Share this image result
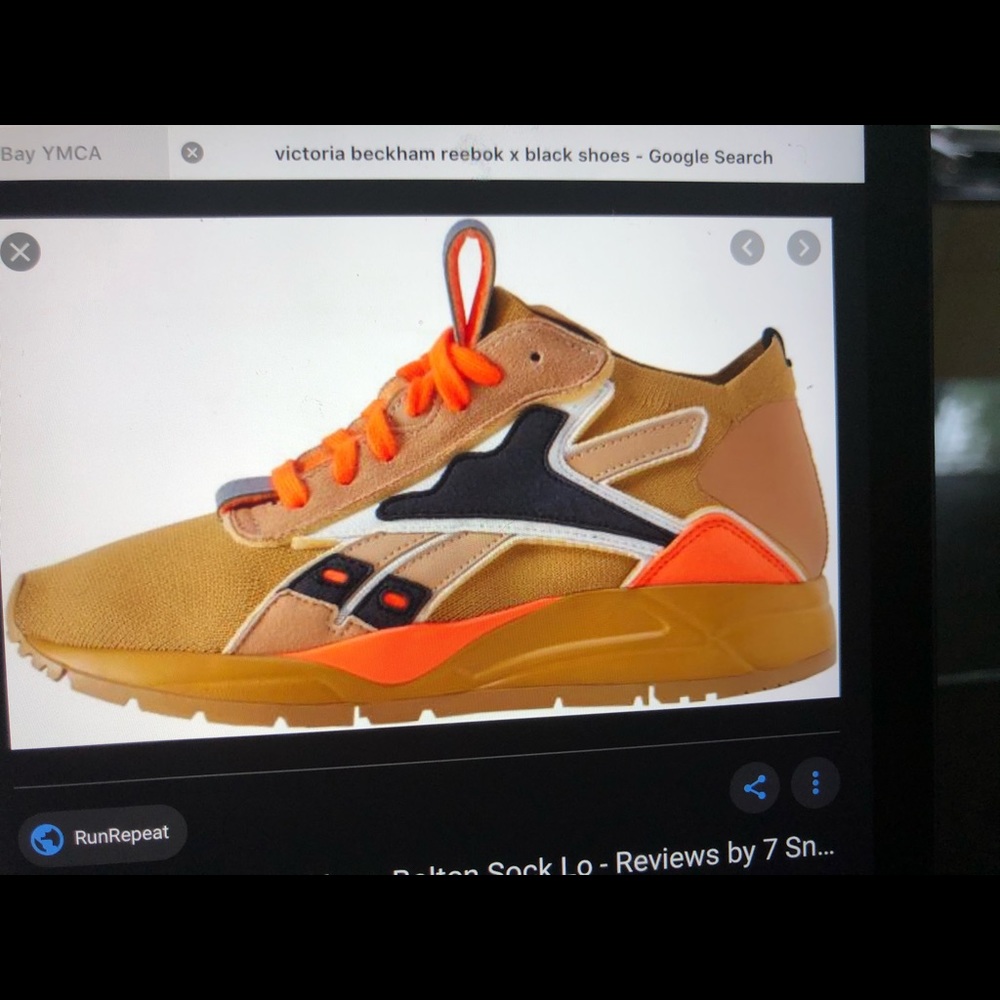The height and width of the screenshot is (1000, 1000). tap(754, 787)
